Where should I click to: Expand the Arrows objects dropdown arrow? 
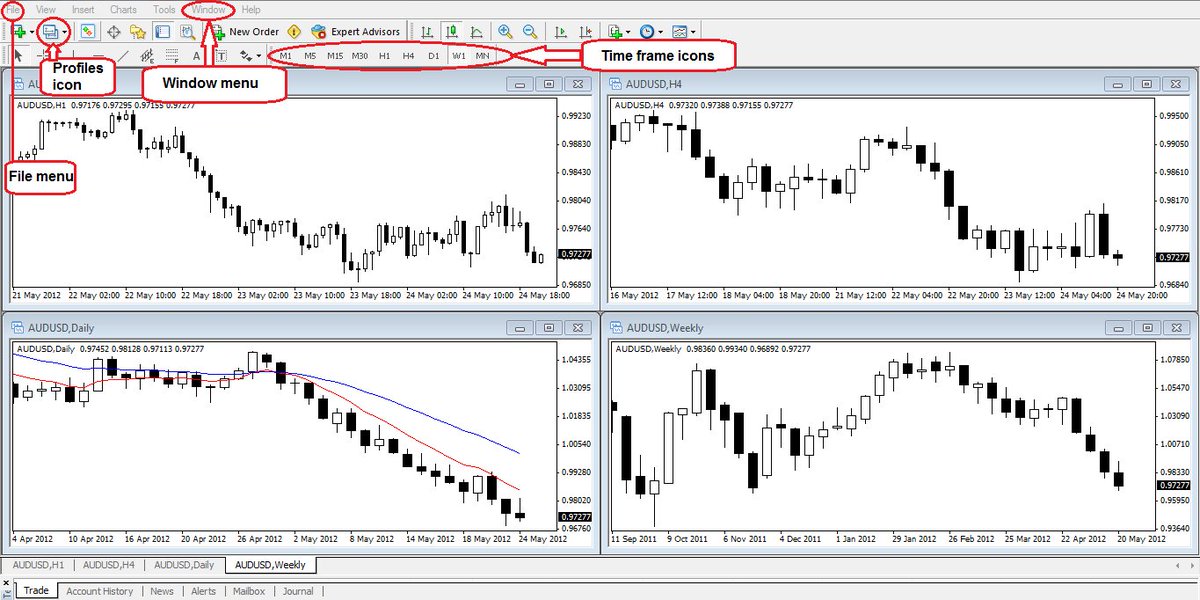pos(259,56)
